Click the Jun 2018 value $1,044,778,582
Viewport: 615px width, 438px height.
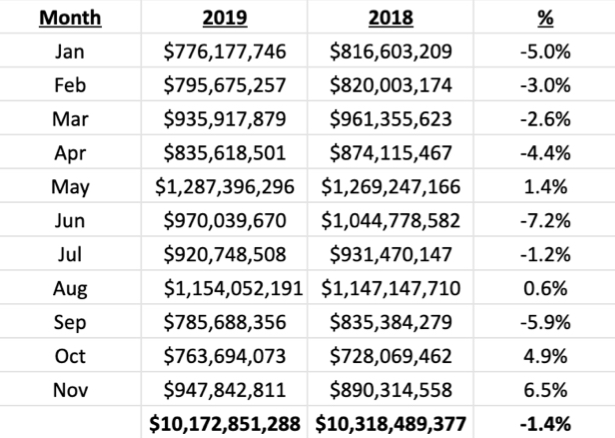coord(391,221)
